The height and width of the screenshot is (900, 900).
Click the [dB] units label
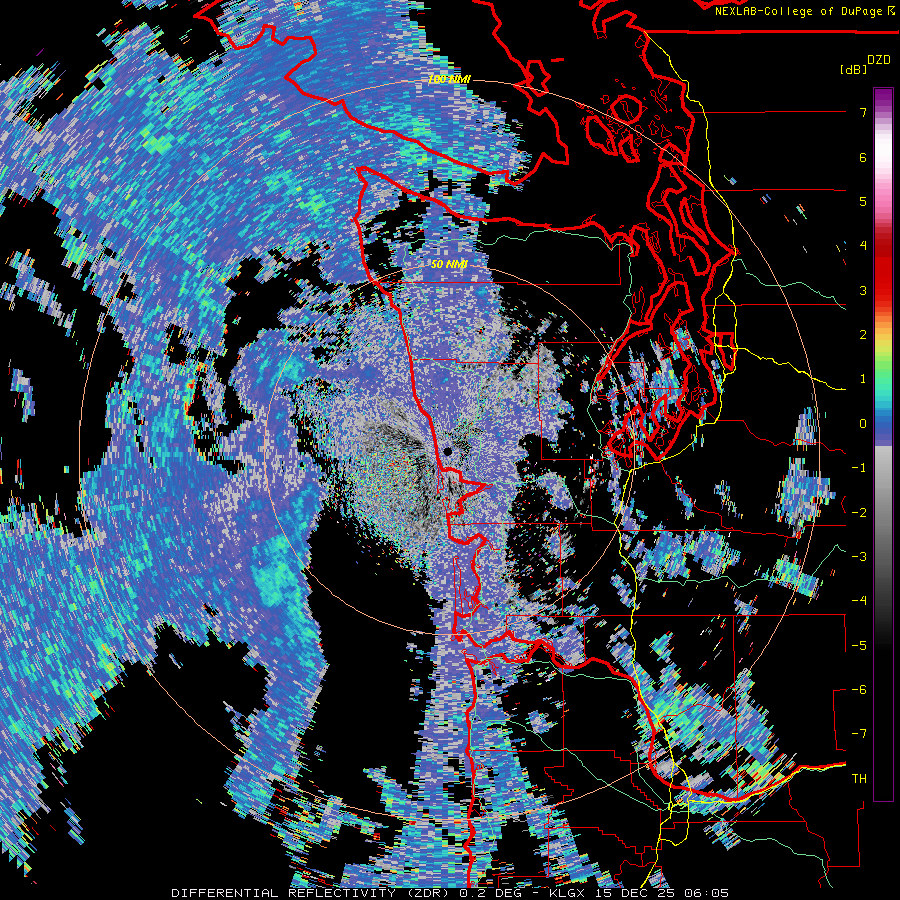pyautogui.click(x=853, y=69)
